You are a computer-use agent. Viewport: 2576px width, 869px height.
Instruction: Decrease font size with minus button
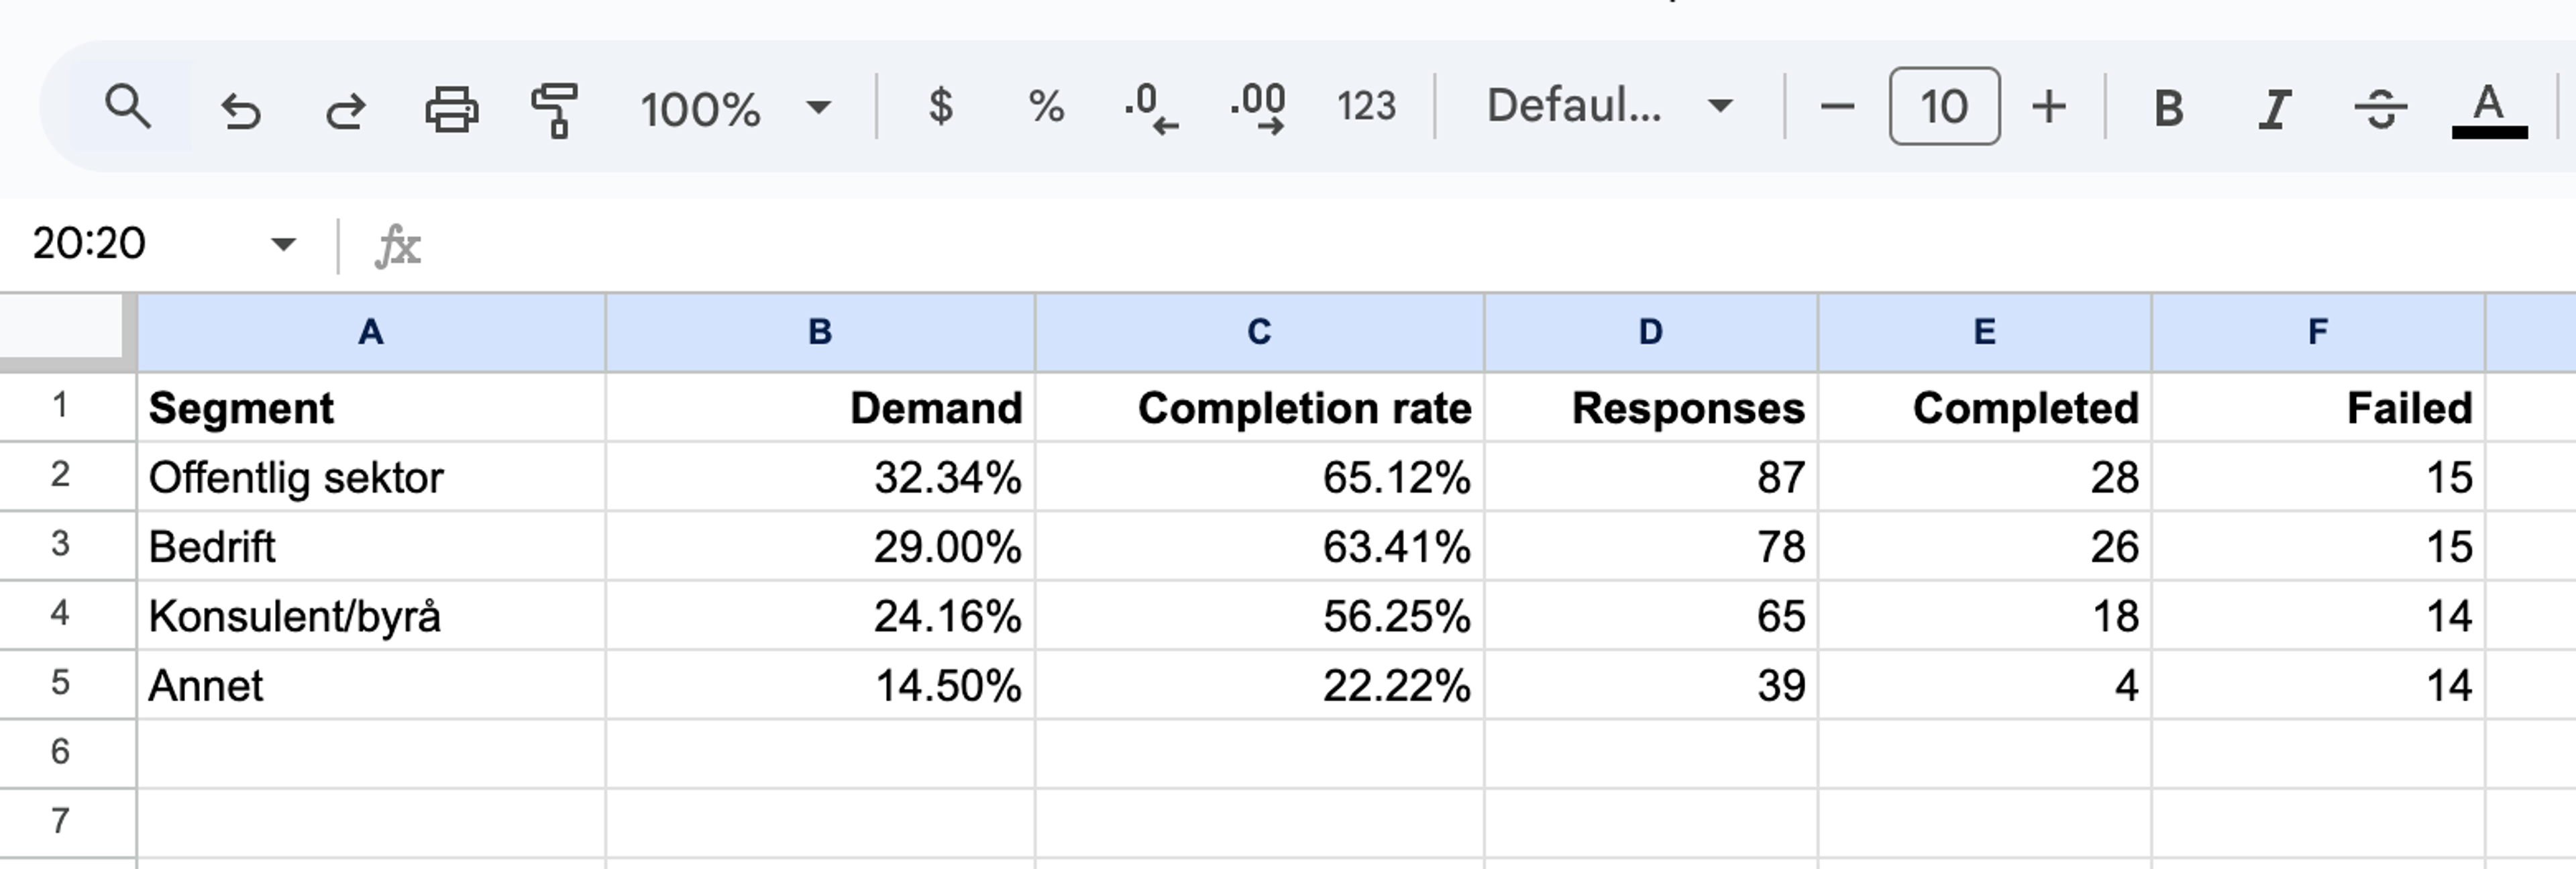coord(1837,106)
